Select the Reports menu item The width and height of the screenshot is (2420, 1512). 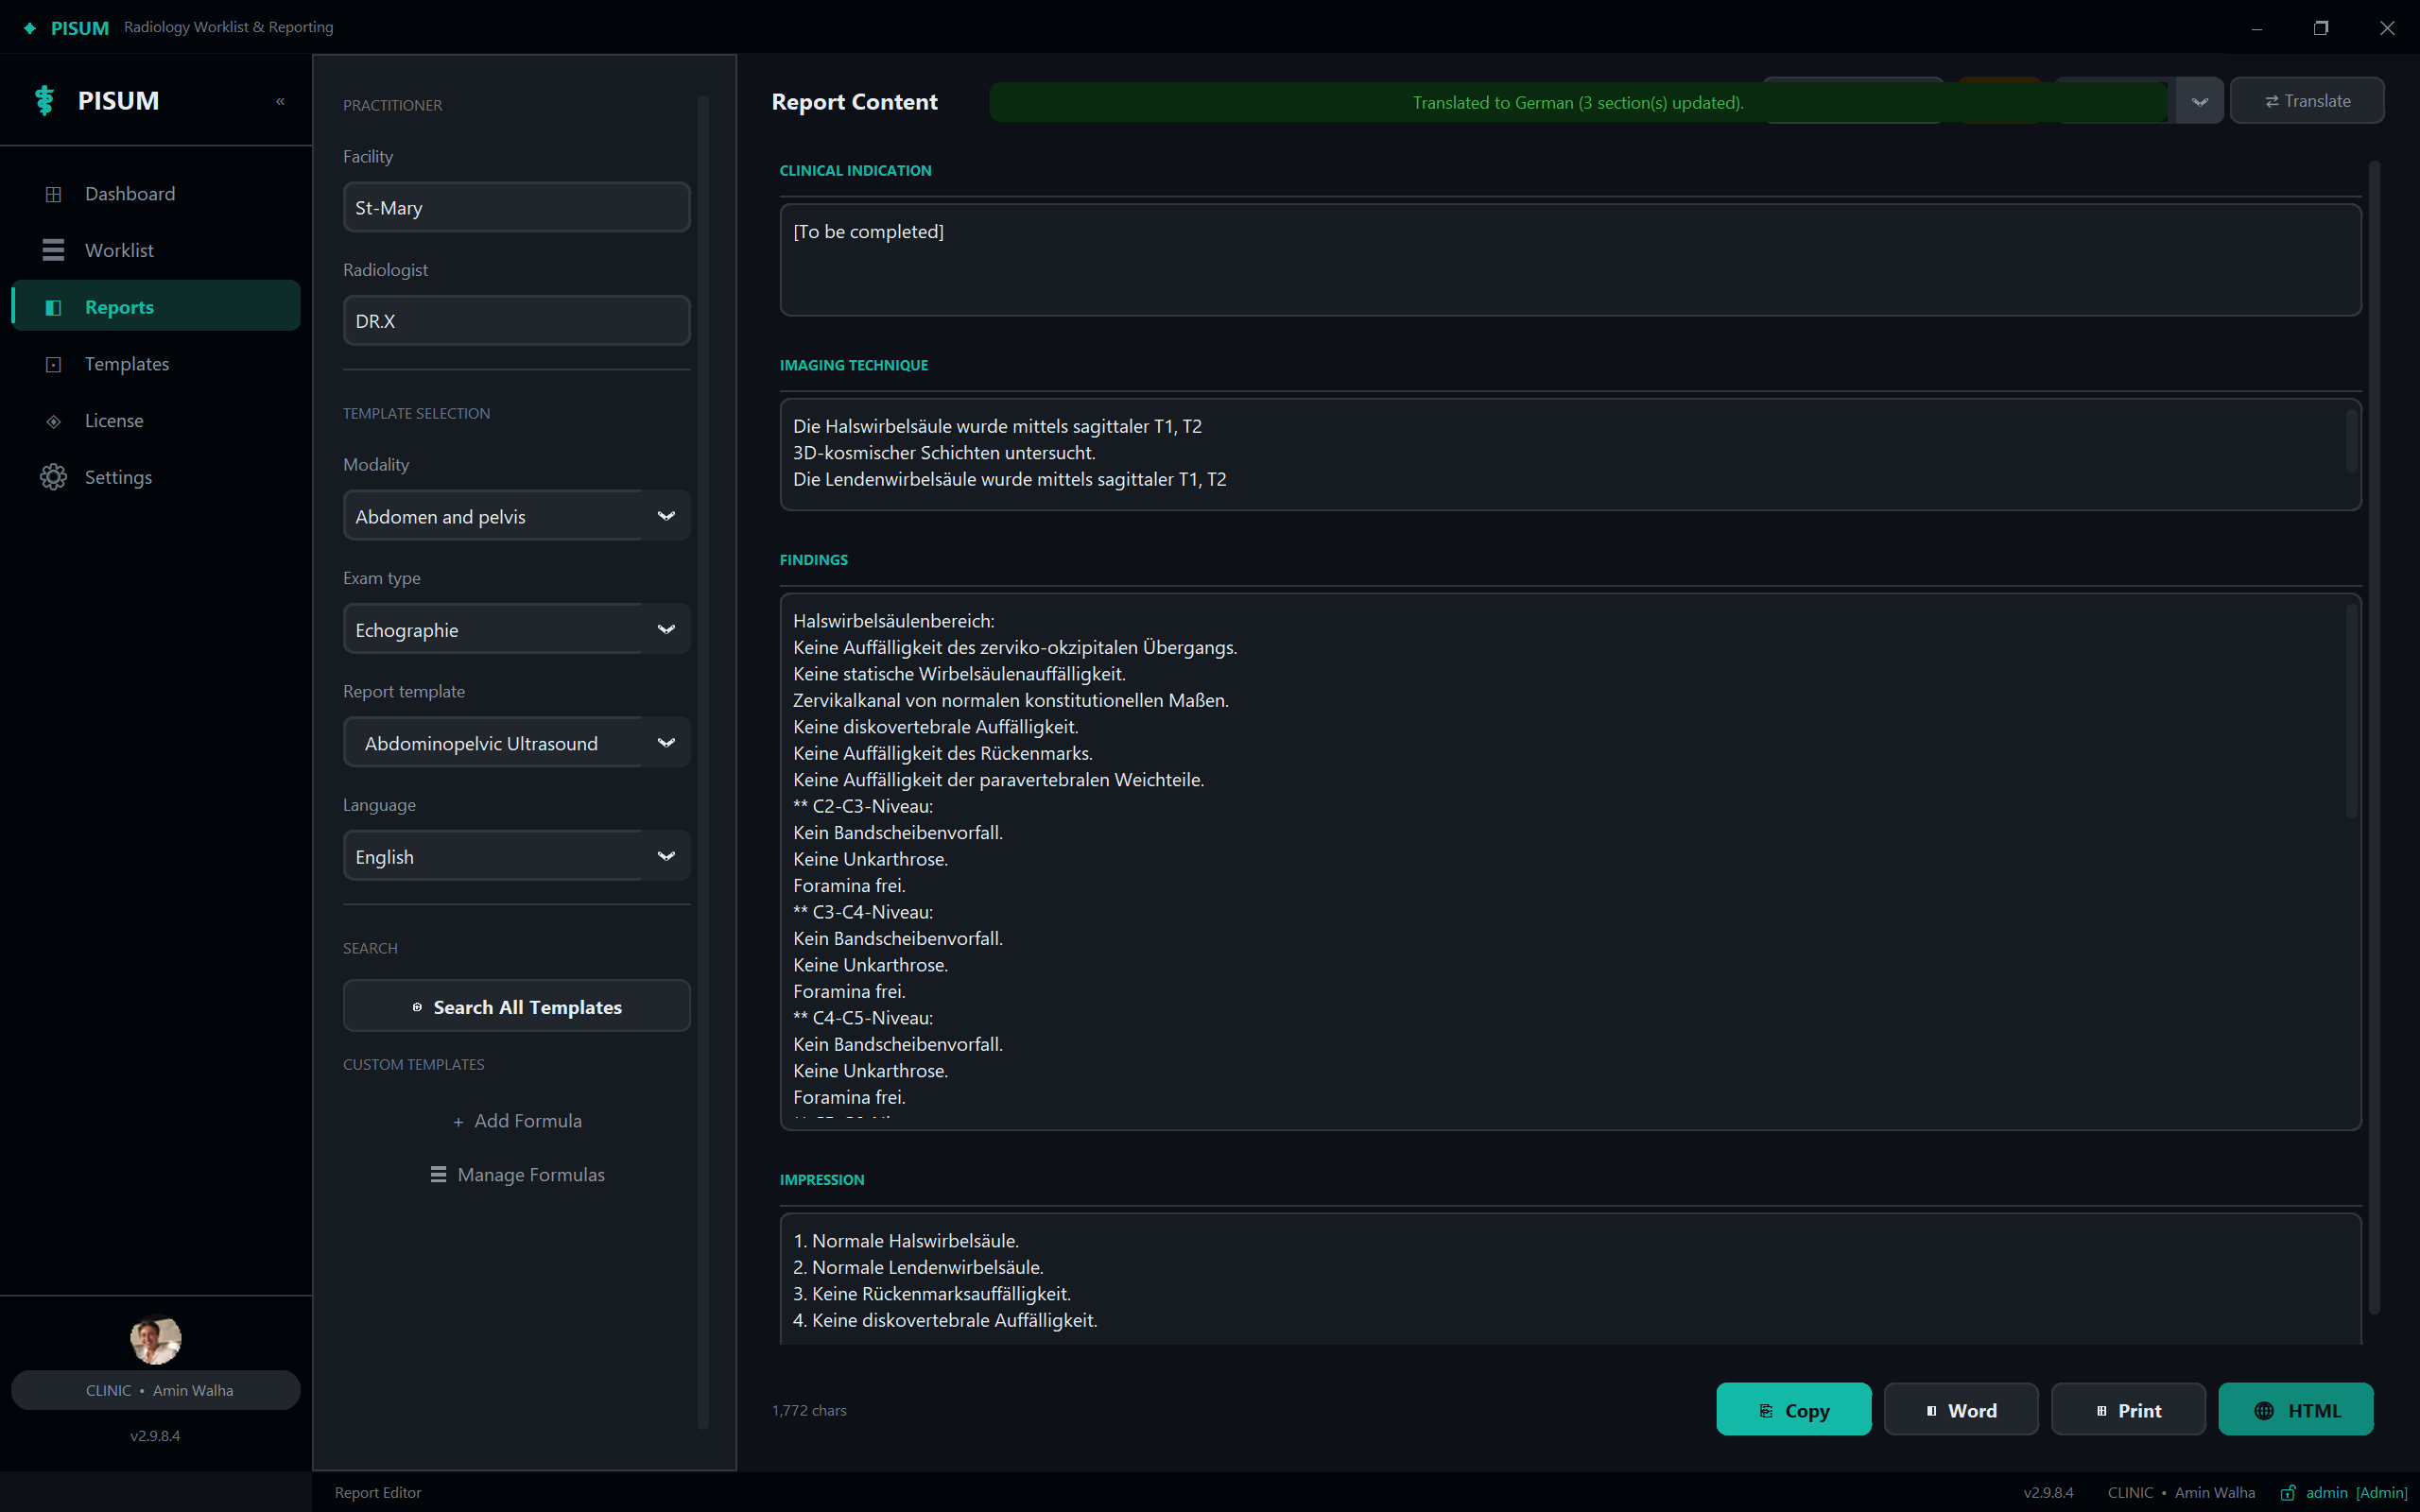(x=156, y=307)
